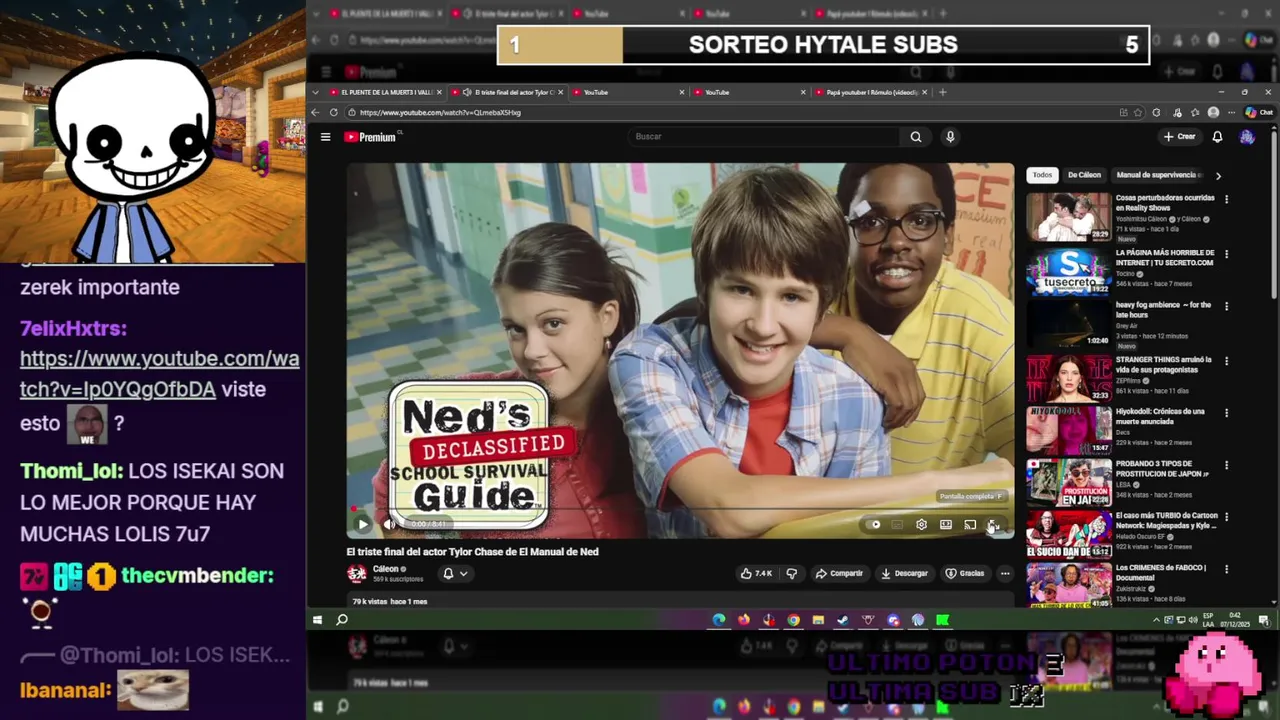The height and width of the screenshot is (720, 1280).
Task: Open Firefox from the taskbar
Action: (x=744, y=620)
